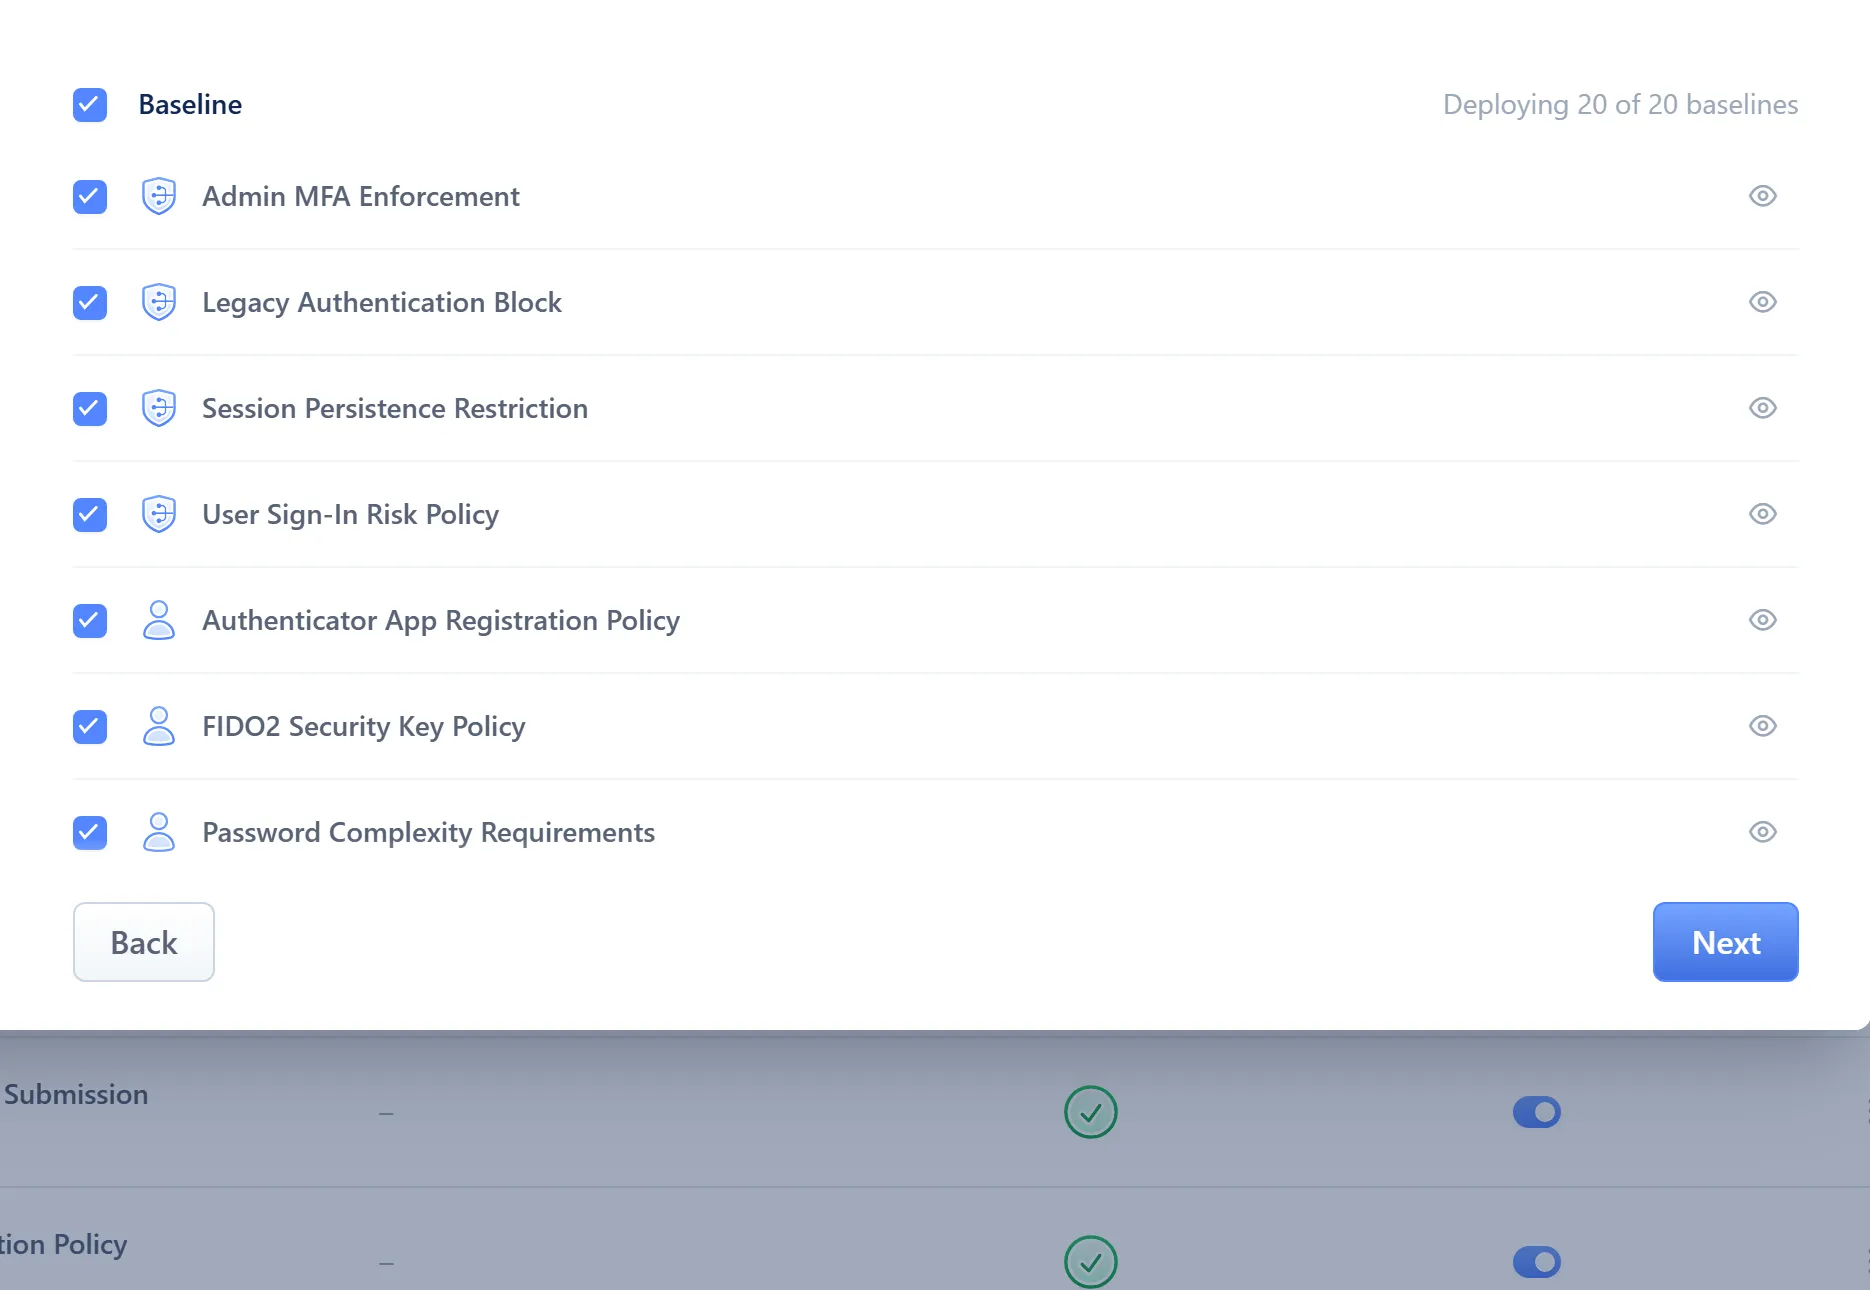Preview FIDO2 Security Key Policy eye icon
The height and width of the screenshot is (1290, 1870).
coord(1763,726)
